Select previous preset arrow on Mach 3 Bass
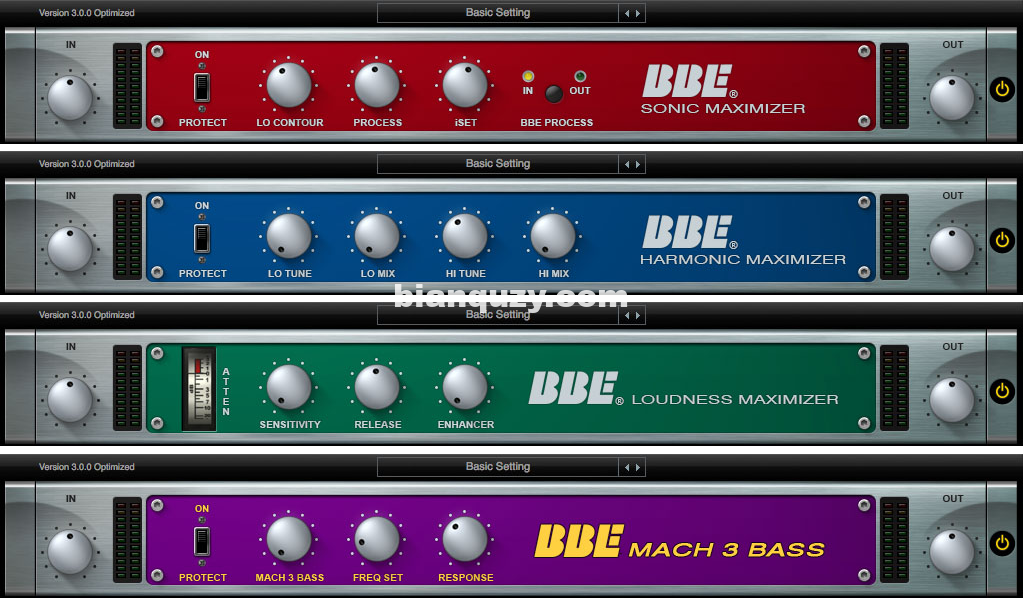Viewport: 1023px width, 598px height. click(627, 467)
